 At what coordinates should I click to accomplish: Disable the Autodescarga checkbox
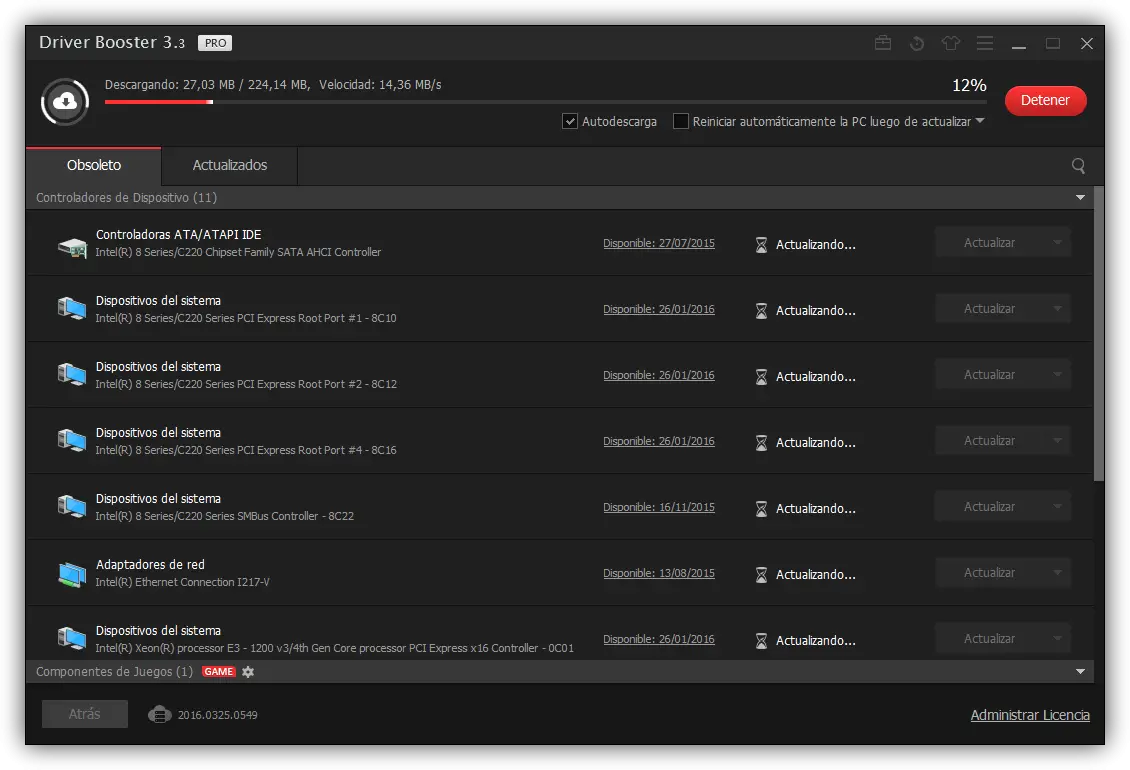[x=570, y=122]
